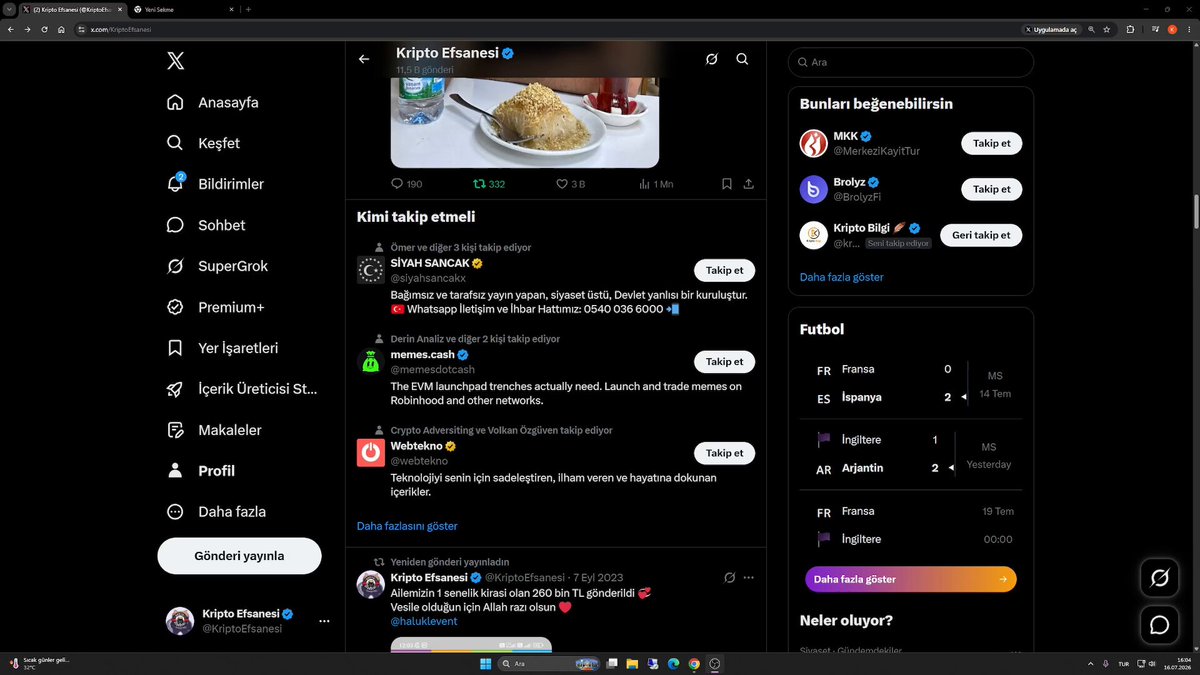Open Anasayfa from the sidebar
Screen dimensions: 1200x675
pyautogui.click(x=213, y=102)
